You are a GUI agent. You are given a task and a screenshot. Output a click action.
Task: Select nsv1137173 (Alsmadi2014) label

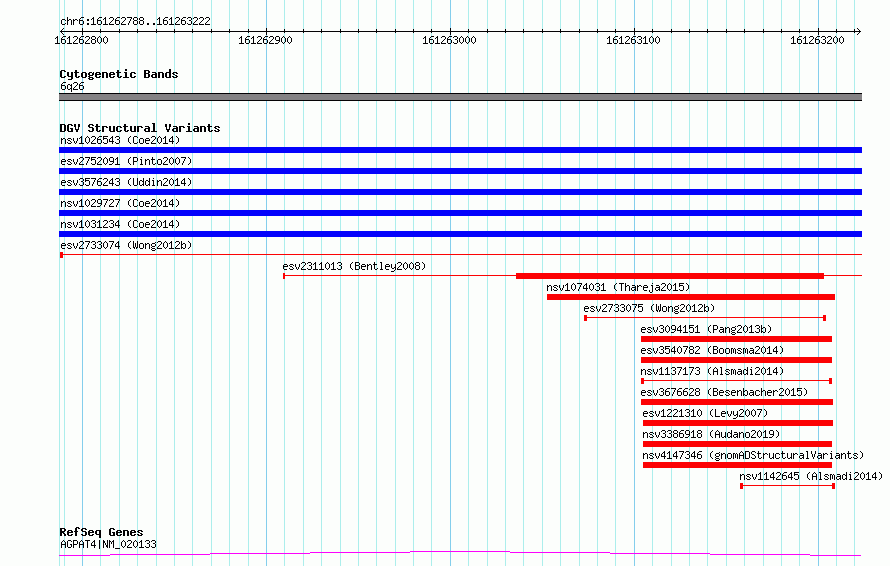[712, 371]
